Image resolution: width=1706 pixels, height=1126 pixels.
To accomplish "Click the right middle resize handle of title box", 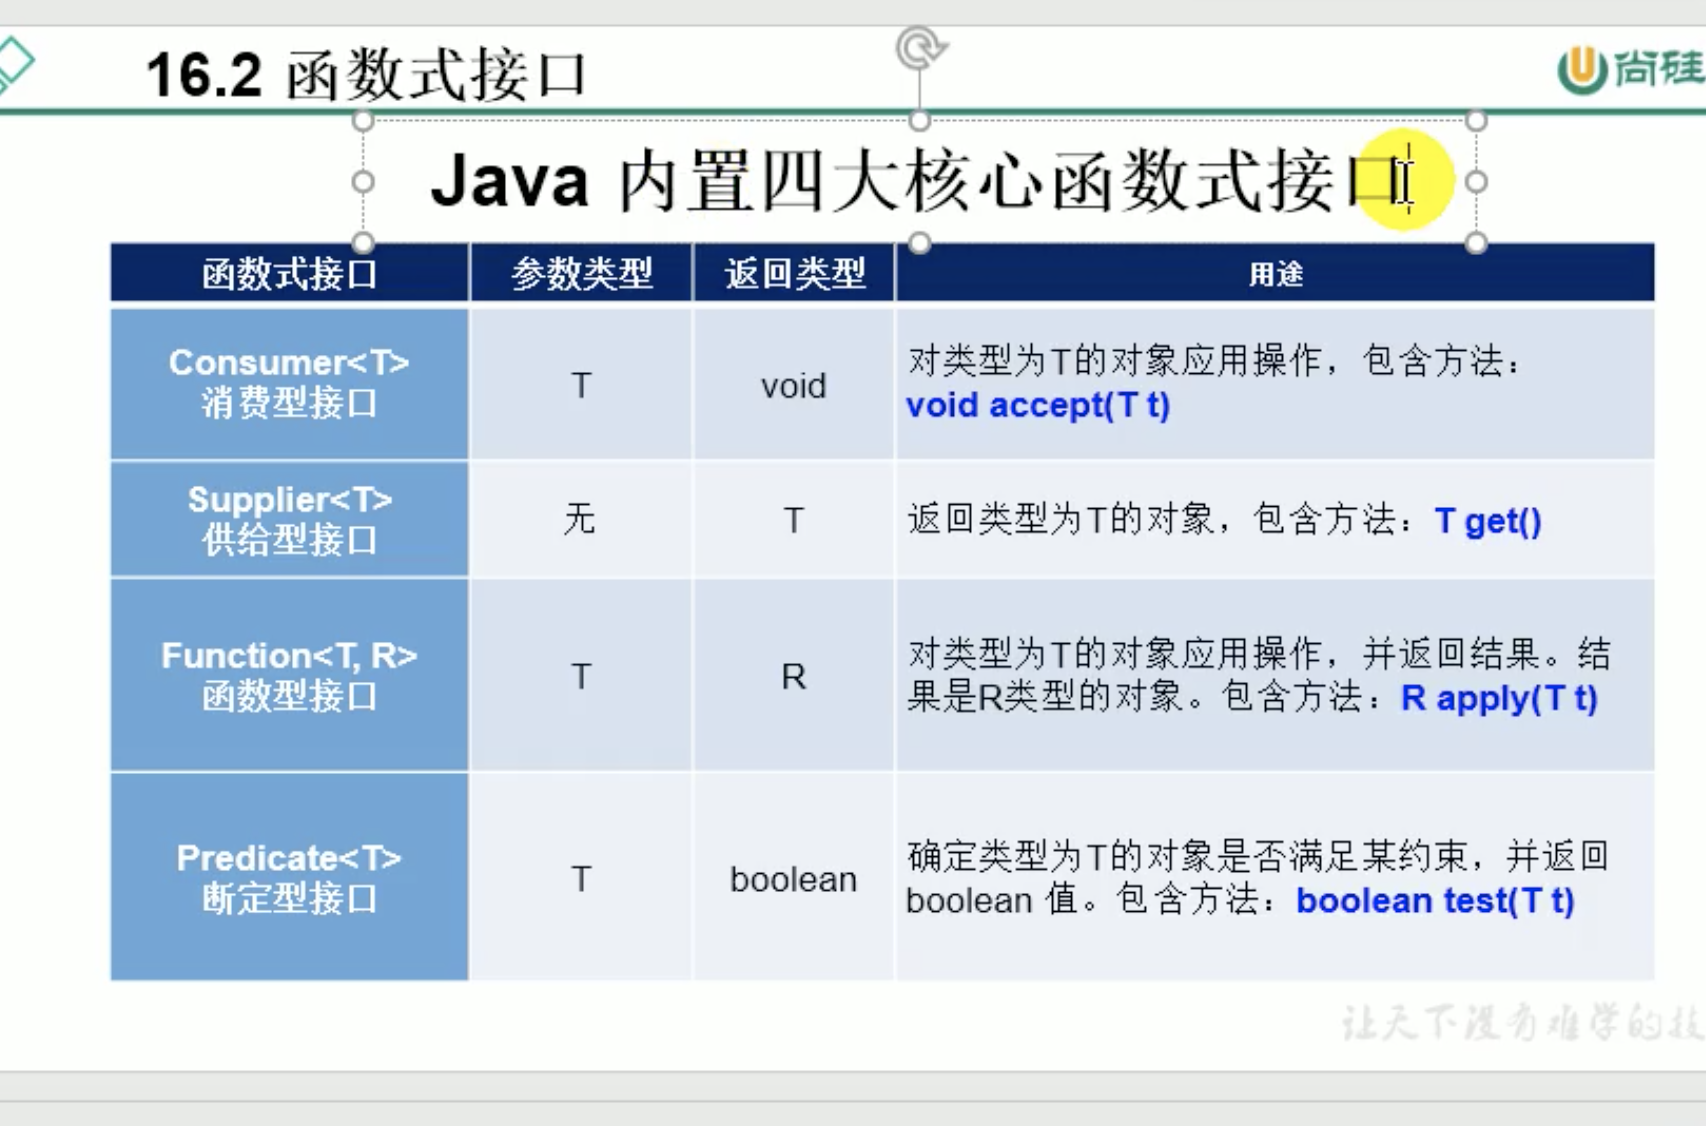I will point(1476,182).
